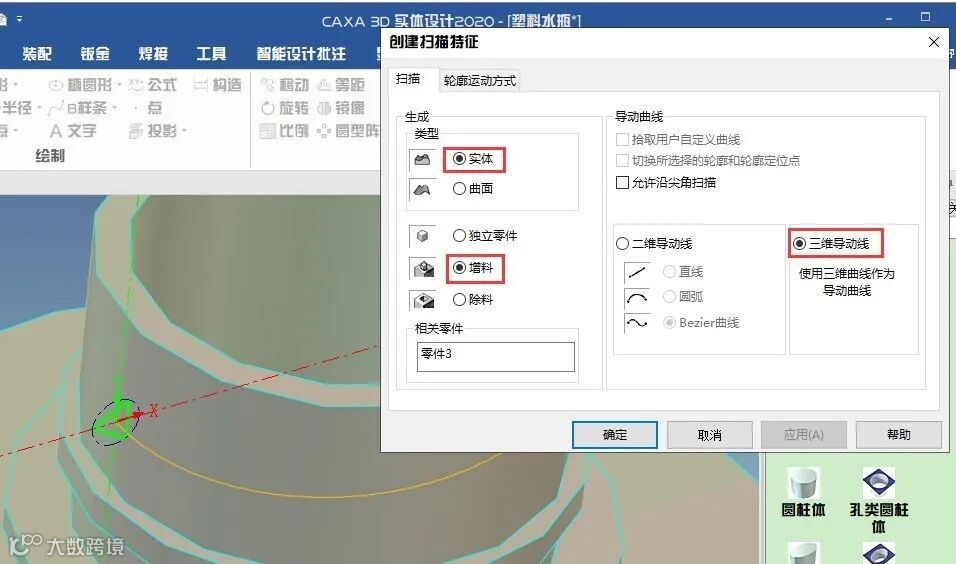Open the 钣金 ribbon tab
The image size is (956, 564).
[x=95, y=54]
